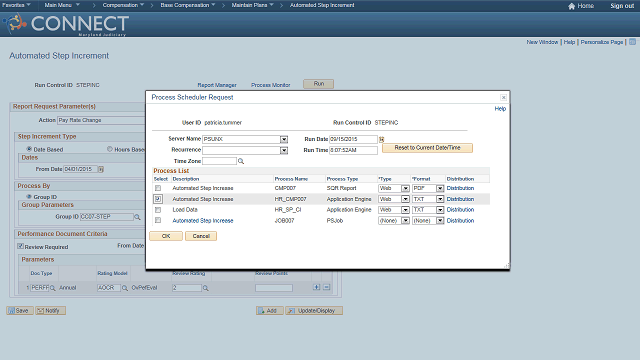
Task: Open the Report Manager link
Action: 217,85
